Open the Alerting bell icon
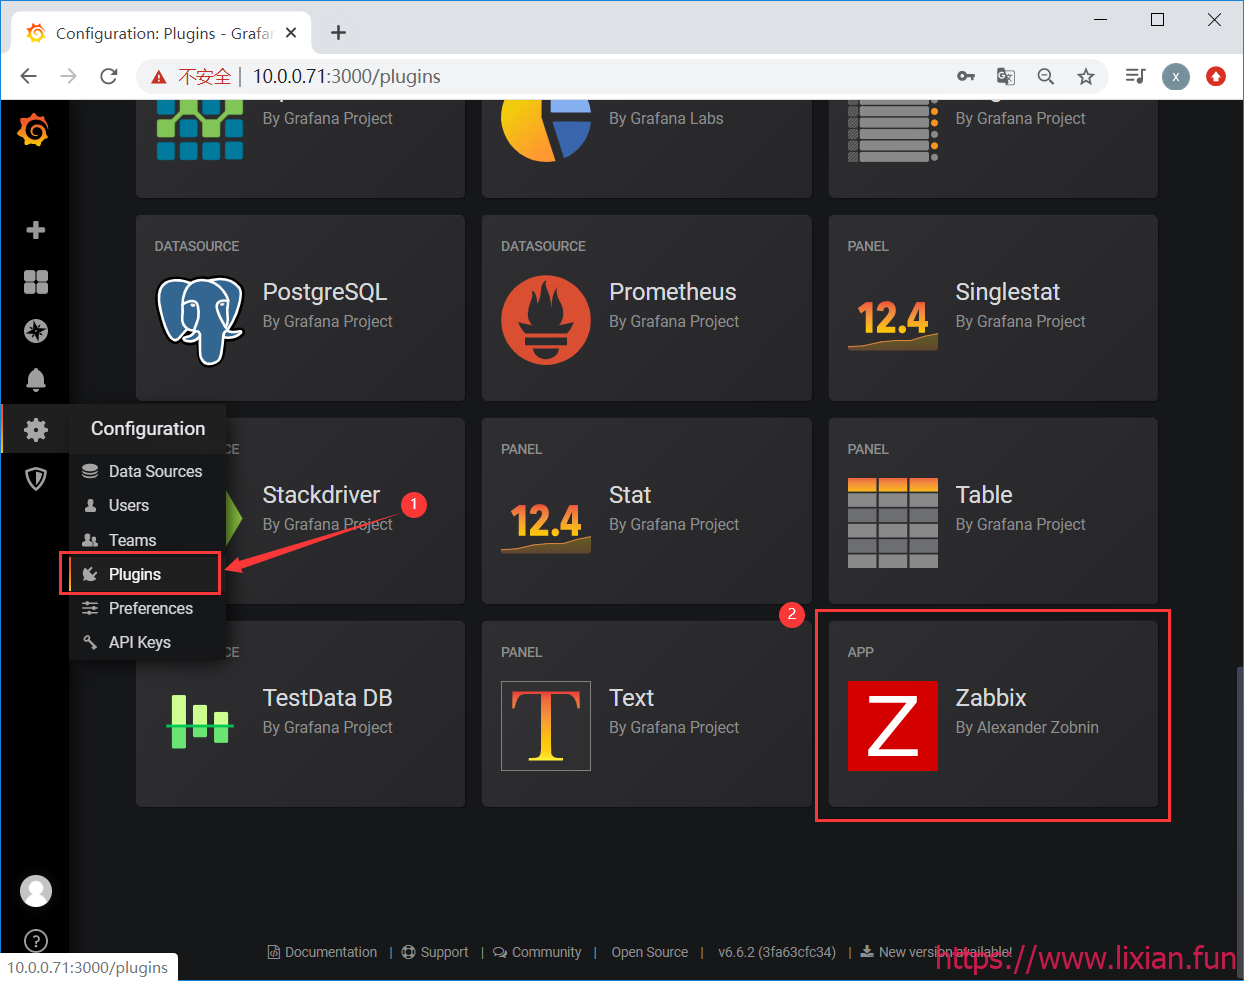1244x981 pixels. (36, 380)
